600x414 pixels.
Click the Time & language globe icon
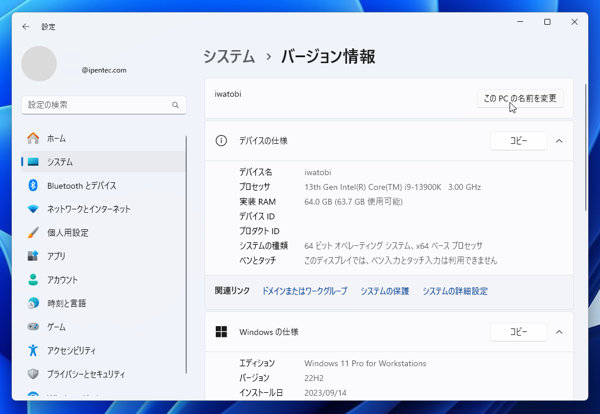33,303
